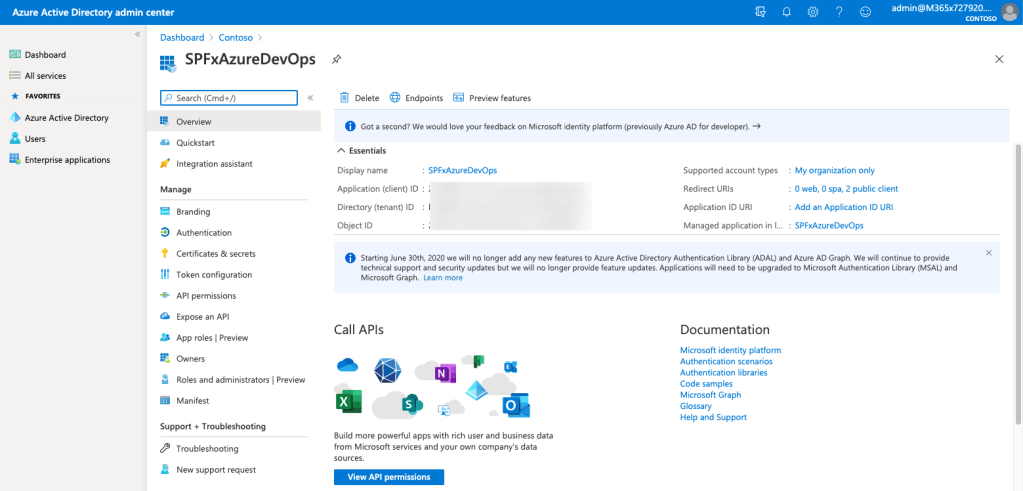Image resolution: width=1023 pixels, height=491 pixels.
Task: Open Preview features in the toolbar
Action: 491,98
